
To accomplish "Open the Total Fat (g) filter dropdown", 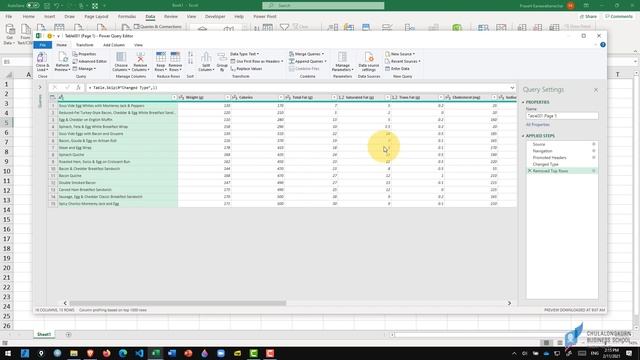I will tap(334, 97).
